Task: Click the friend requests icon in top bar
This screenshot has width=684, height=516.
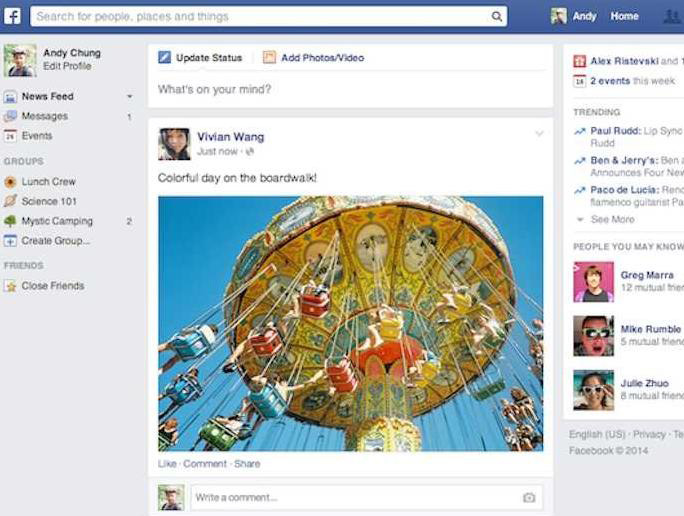Action: [x=672, y=17]
